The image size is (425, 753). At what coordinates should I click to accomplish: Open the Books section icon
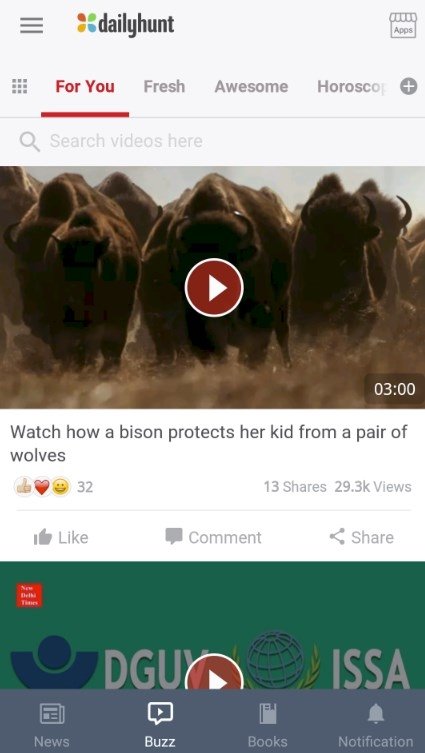click(x=267, y=724)
